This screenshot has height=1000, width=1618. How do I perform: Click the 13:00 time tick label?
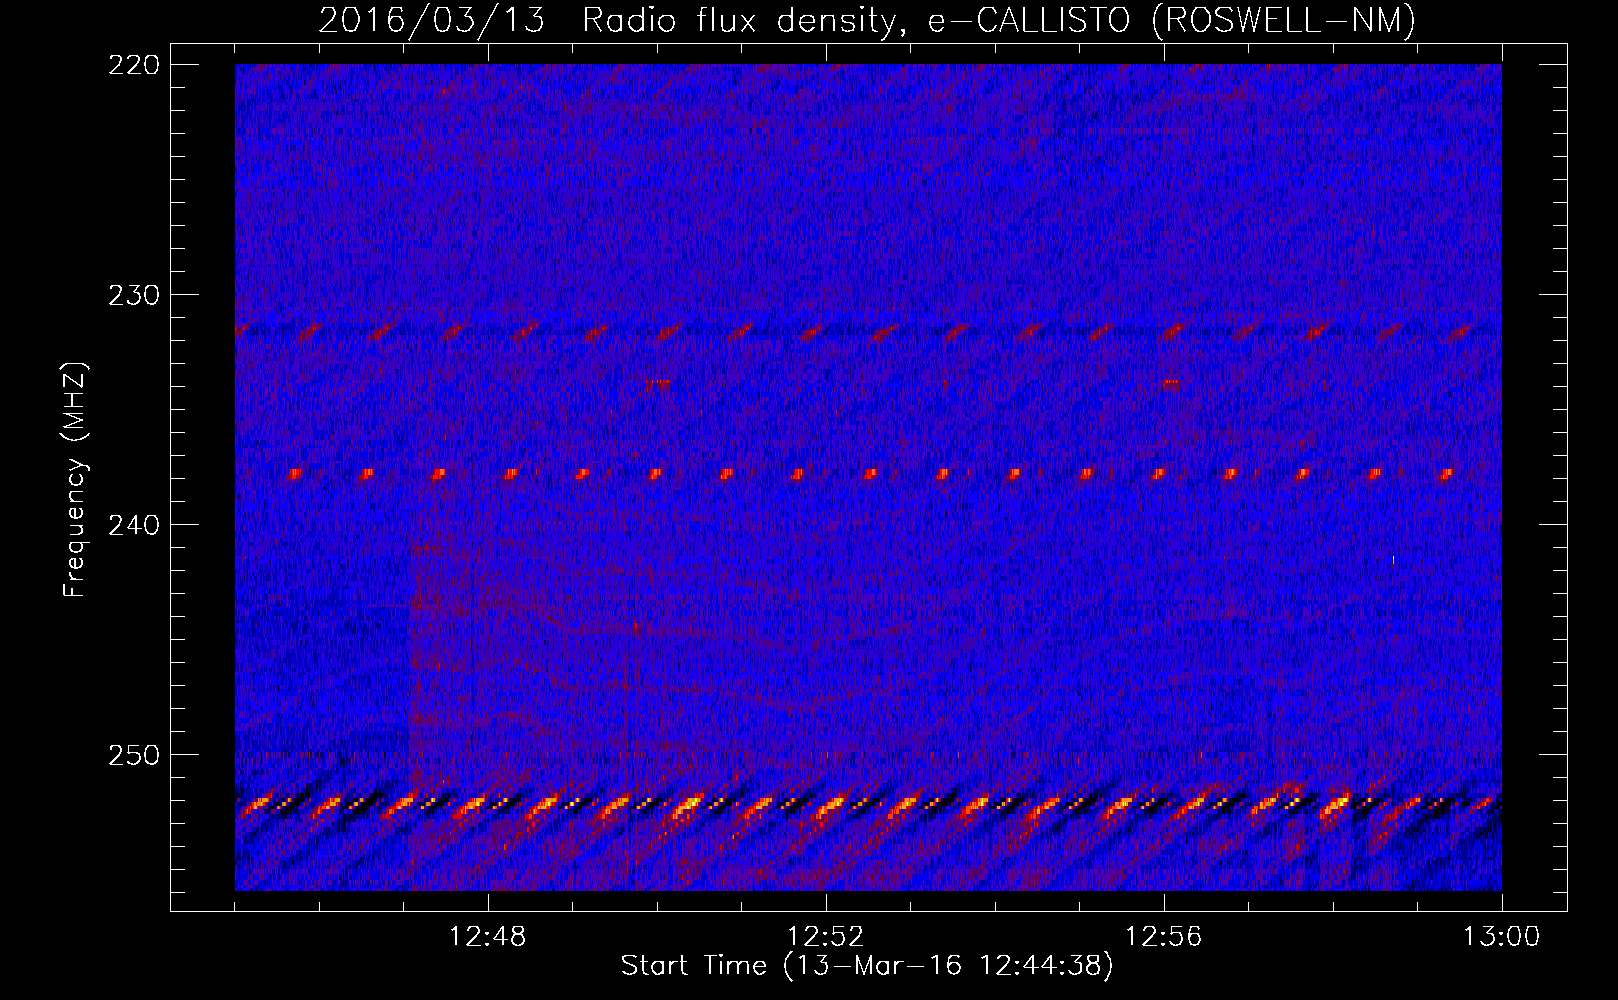coord(1502,937)
